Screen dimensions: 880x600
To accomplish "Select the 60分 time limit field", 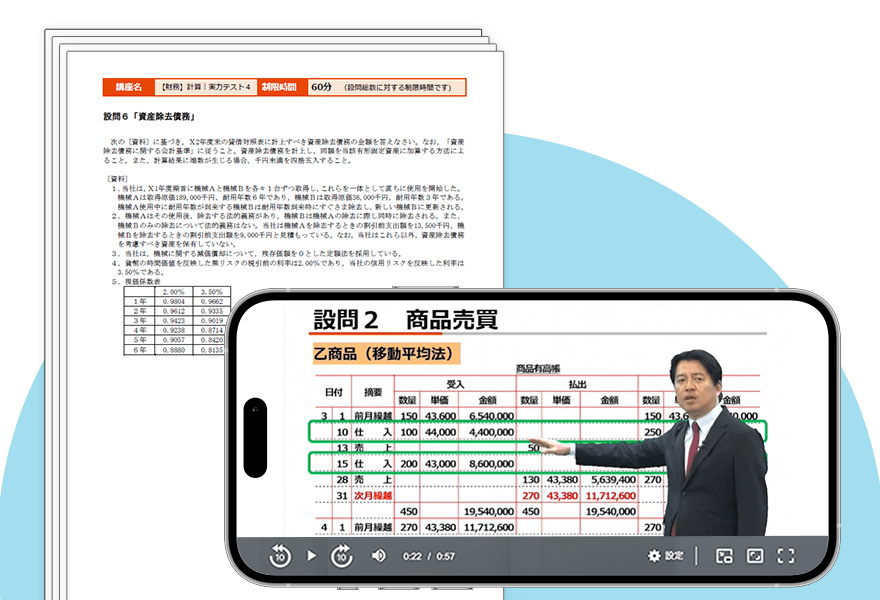I will coord(321,87).
